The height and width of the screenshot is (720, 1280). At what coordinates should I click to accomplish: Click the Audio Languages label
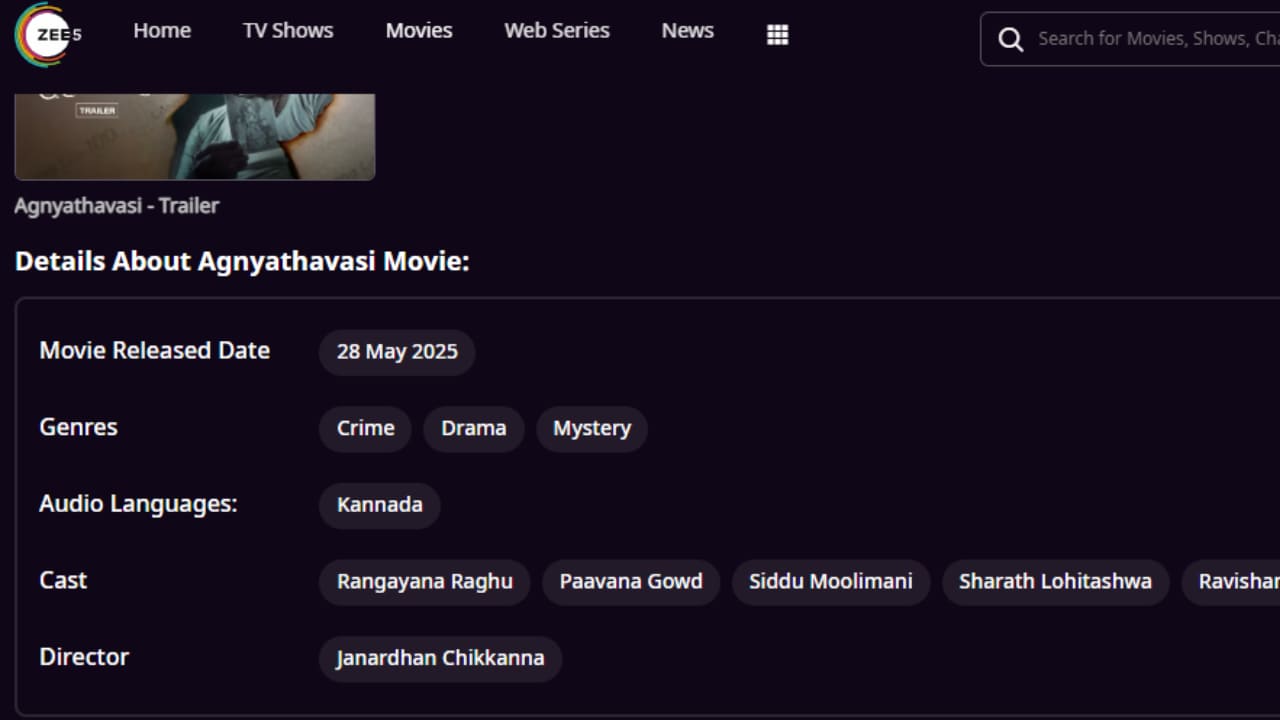click(139, 504)
